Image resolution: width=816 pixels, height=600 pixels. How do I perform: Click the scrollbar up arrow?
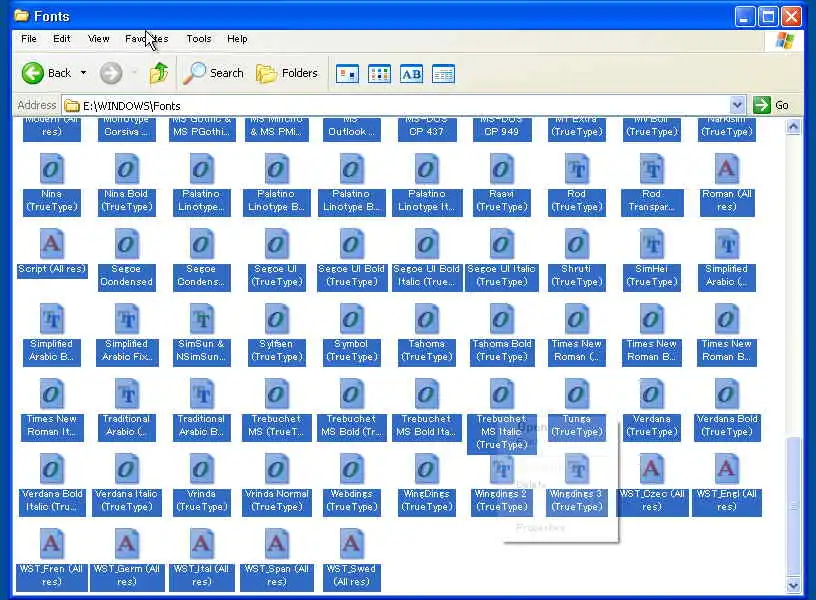[x=793, y=126]
